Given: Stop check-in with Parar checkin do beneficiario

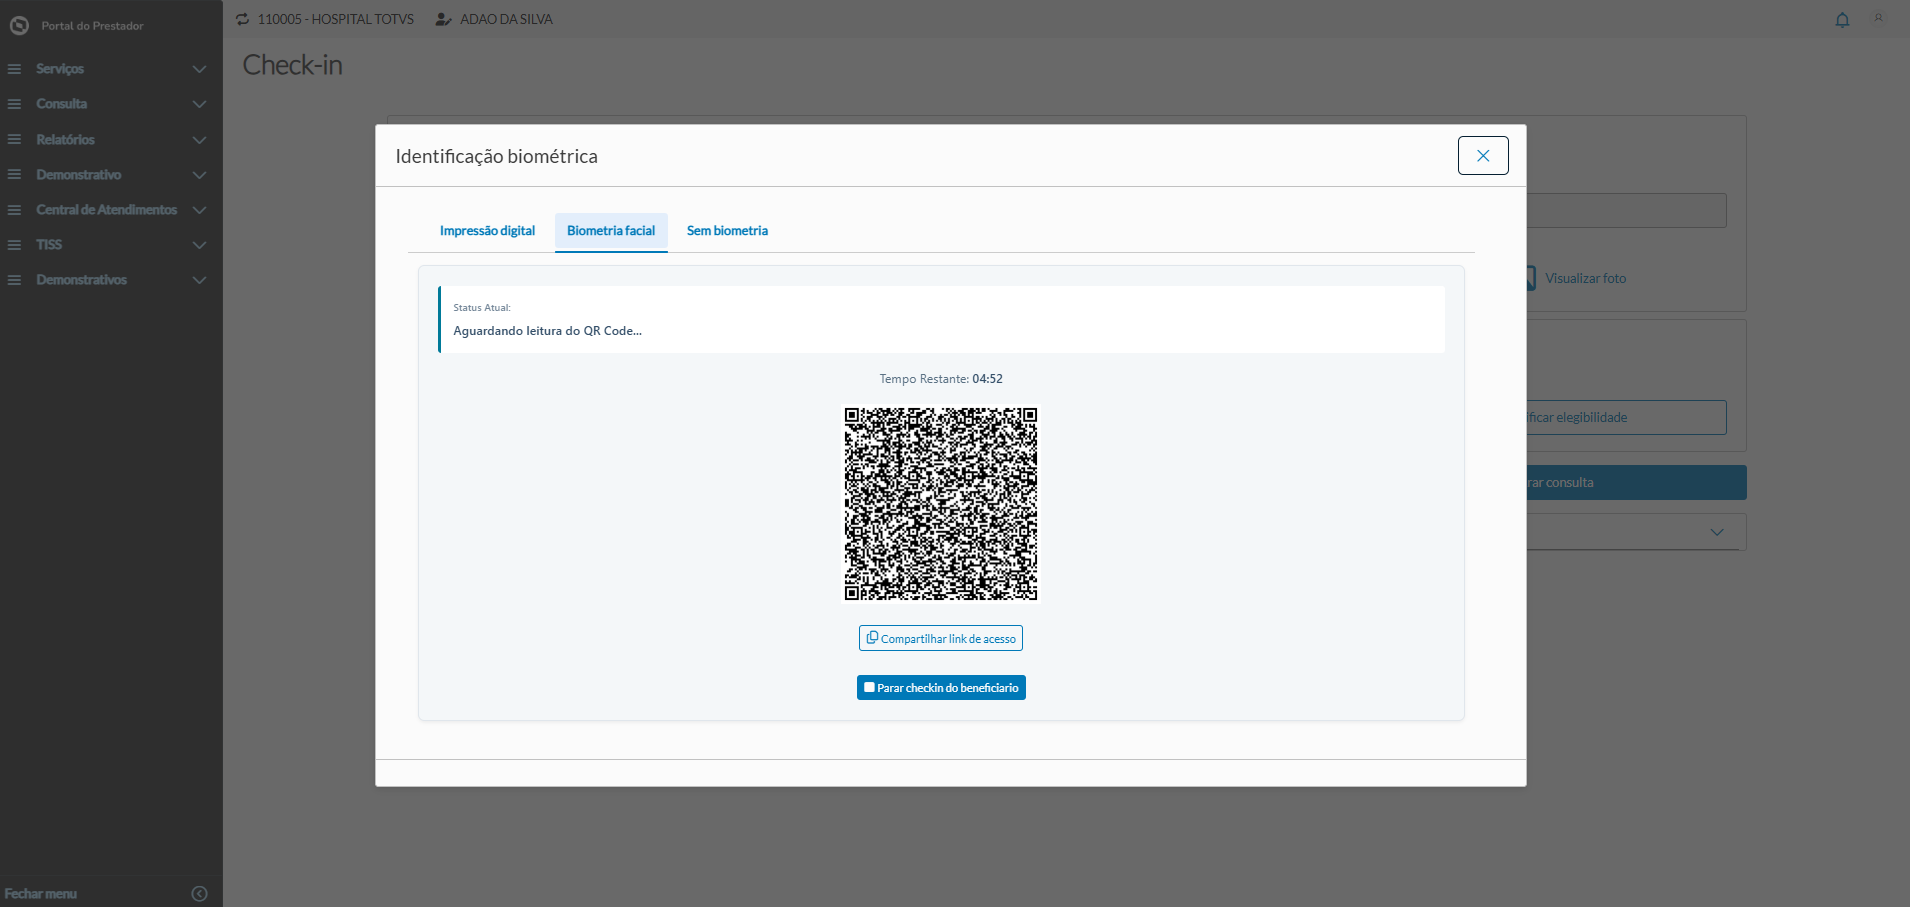Looking at the screenshot, I should pos(941,688).
